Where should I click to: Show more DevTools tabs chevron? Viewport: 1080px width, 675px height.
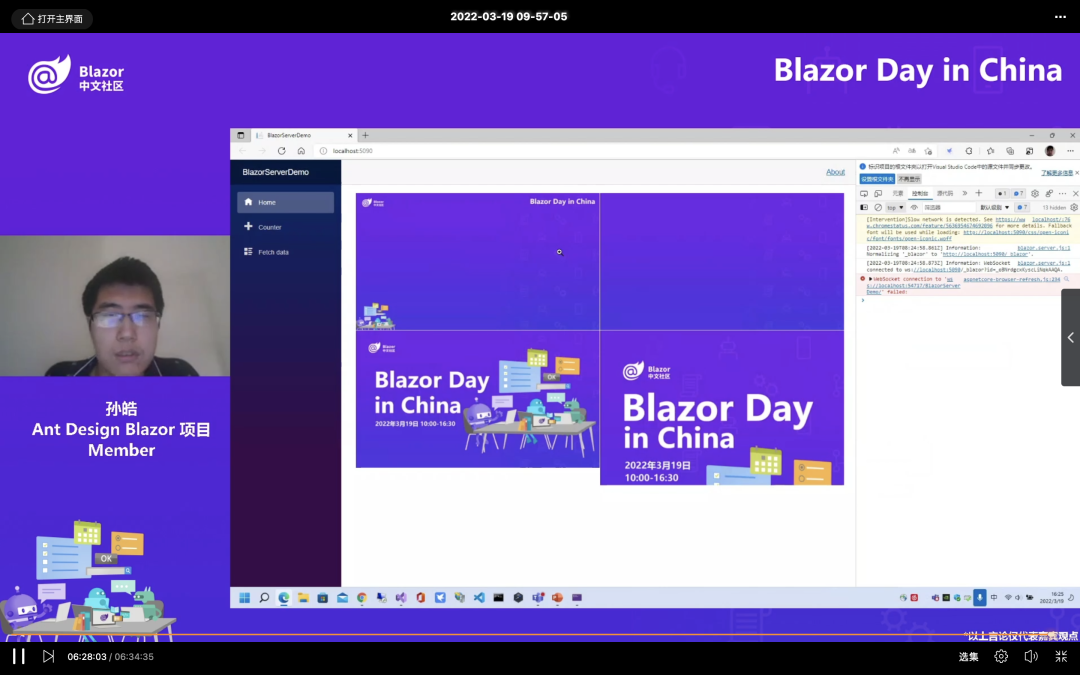coord(965,194)
